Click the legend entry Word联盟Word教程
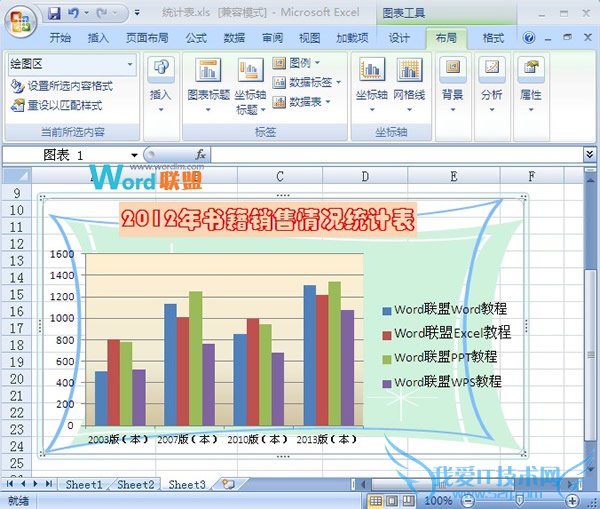Screen dimensions: 600x509 (445, 309)
